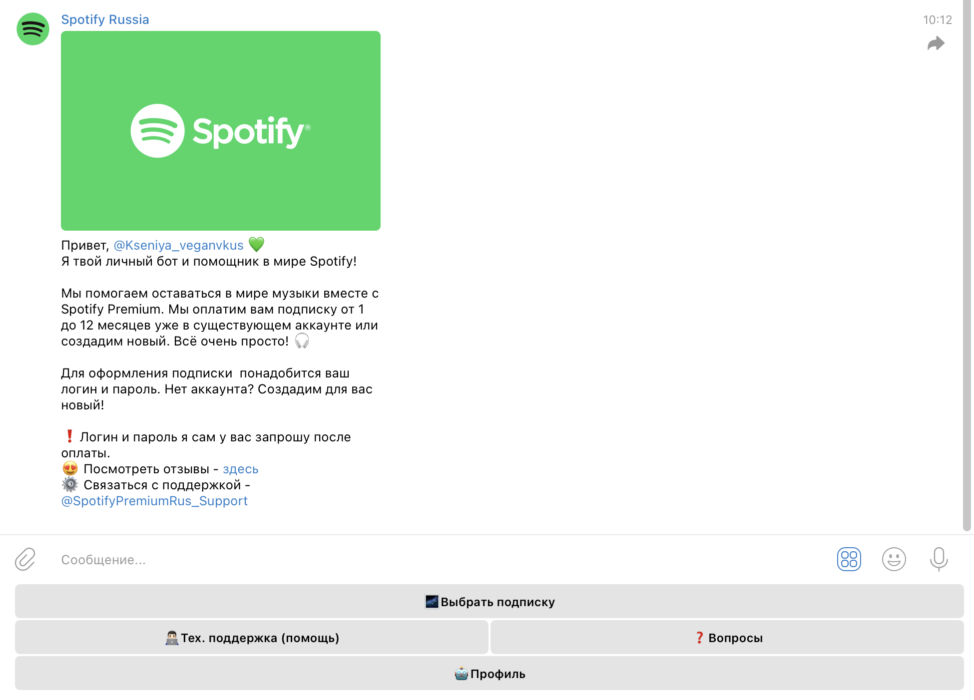Follow the здесь reviews link

pos(240,469)
